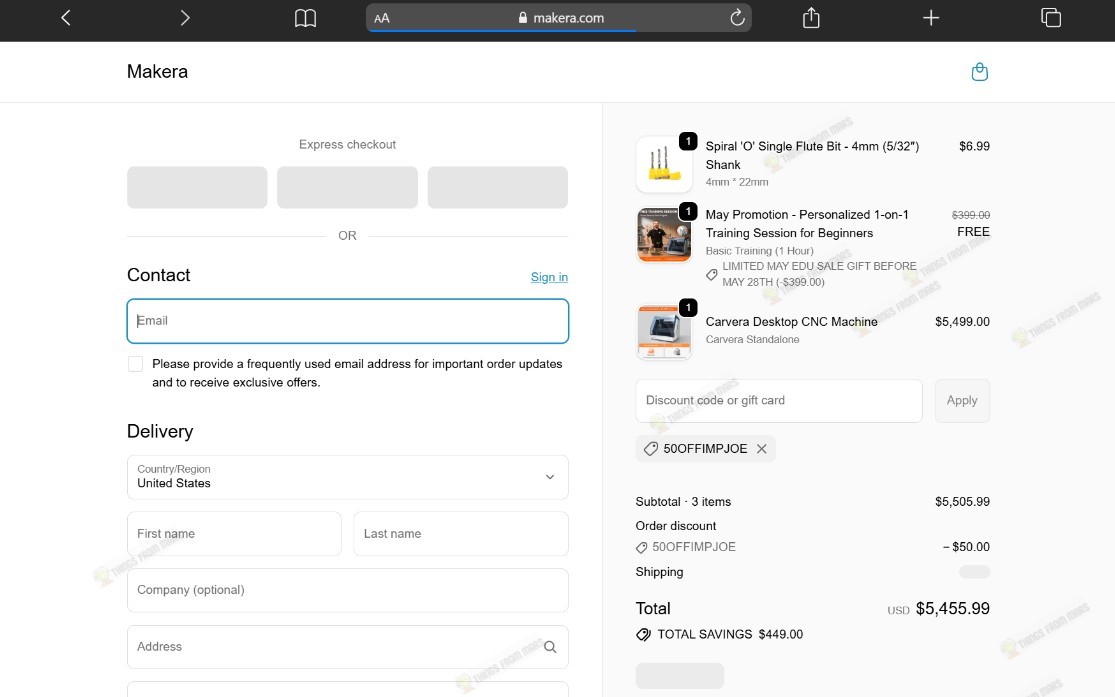Check the email offers checkbox

pyautogui.click(x=135, y=364)
